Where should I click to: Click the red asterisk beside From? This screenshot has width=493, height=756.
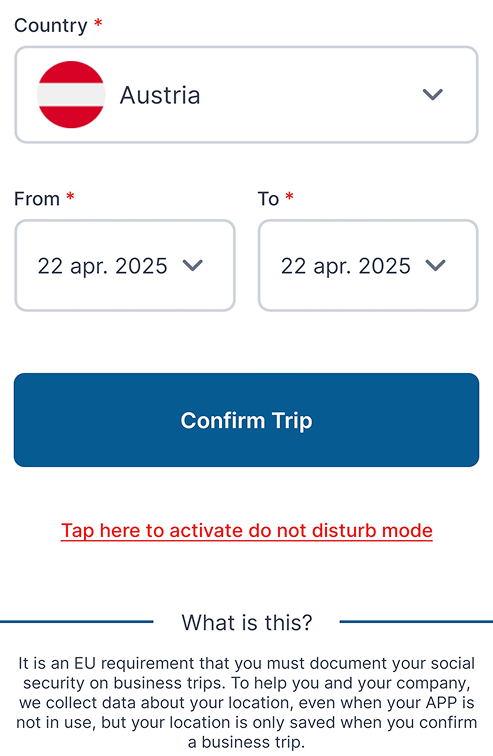(70, 196)
